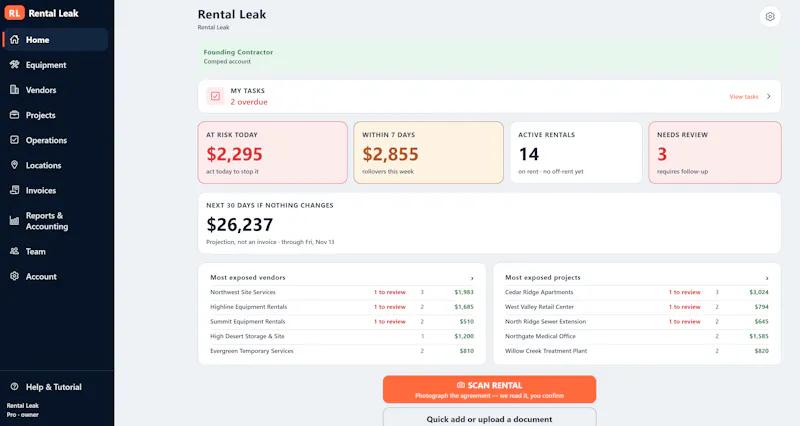
Task: Select Vendors in the sidebar
Action: click(55, 90)
